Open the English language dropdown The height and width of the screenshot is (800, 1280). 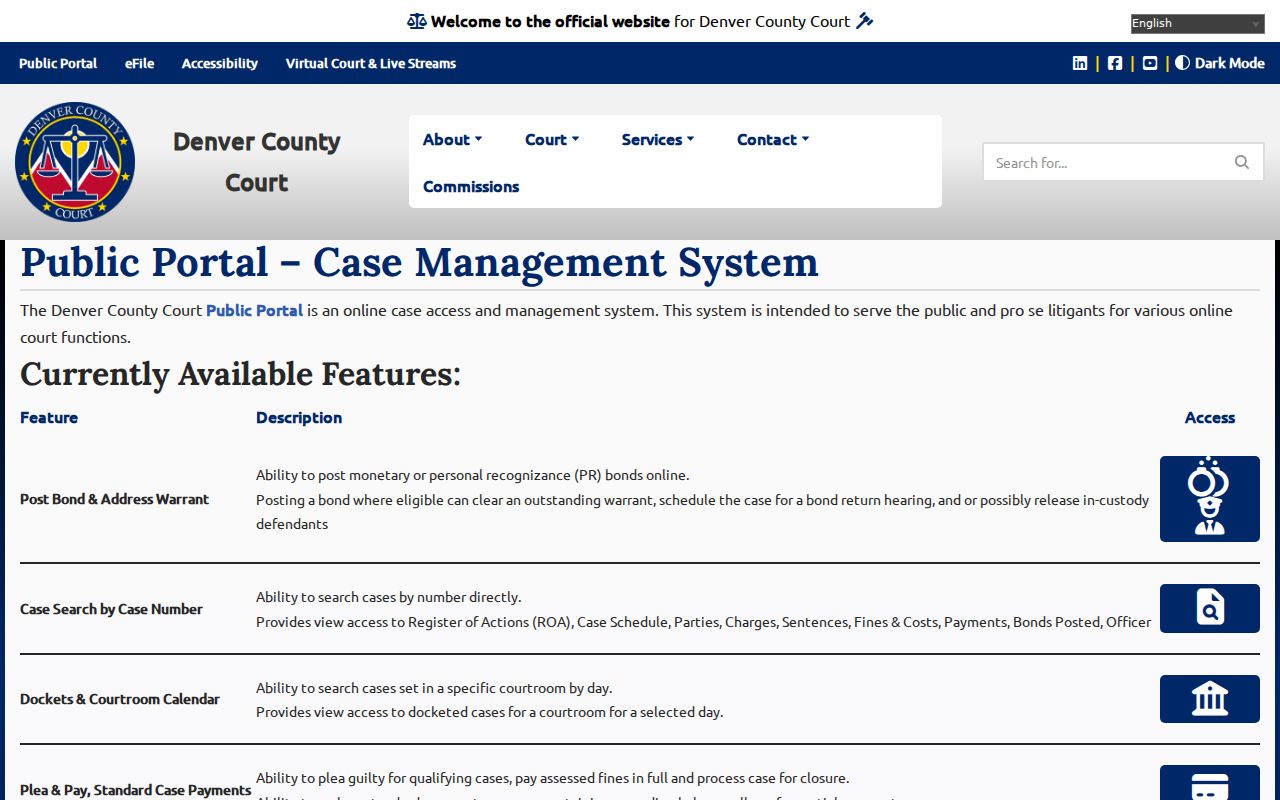coord(1198,24)
